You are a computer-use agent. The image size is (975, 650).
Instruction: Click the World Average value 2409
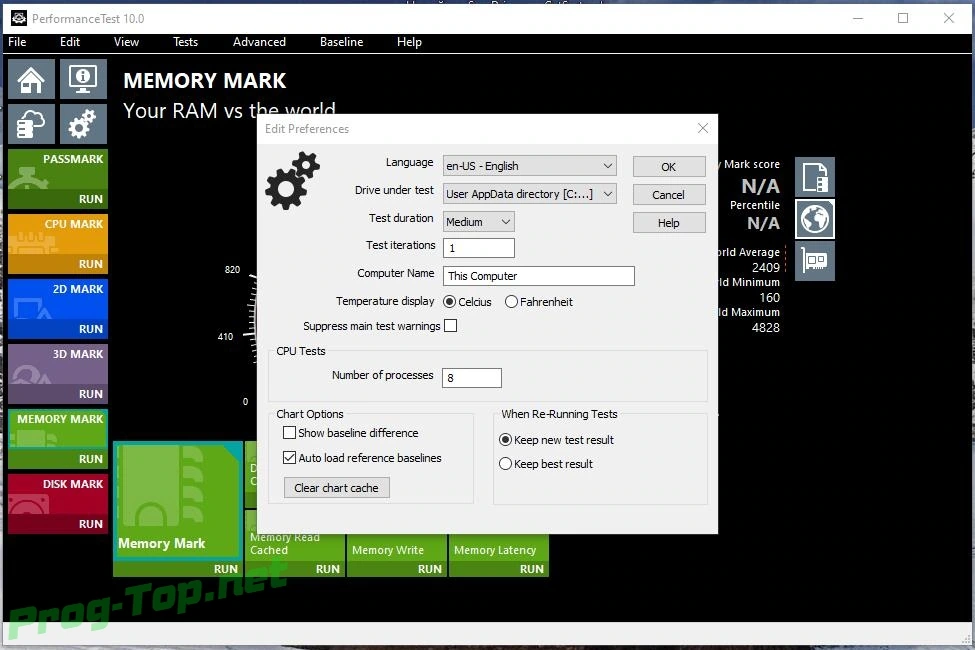[765, 267]
